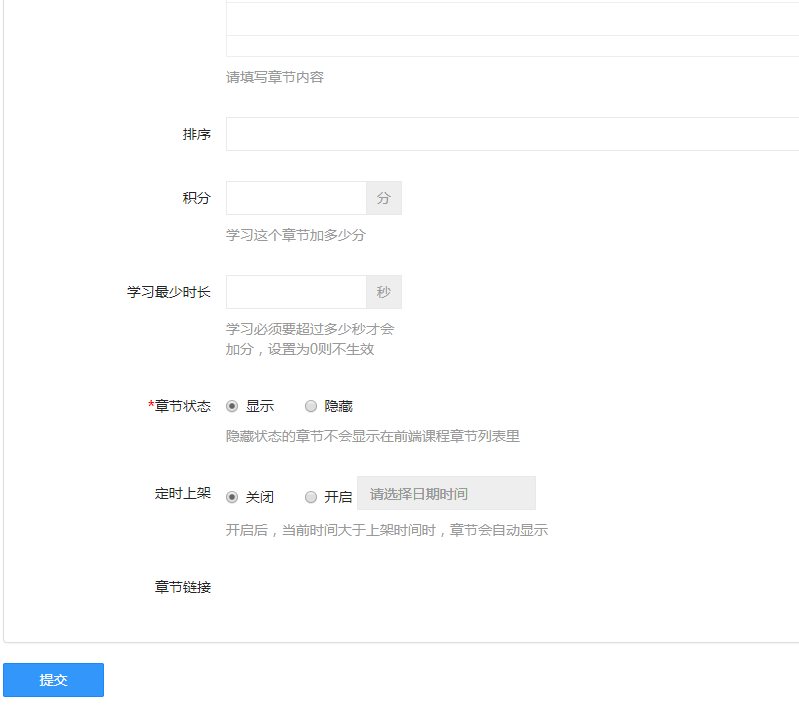The width and height of the screenshot is (799, 705).
Task: Click the 定时上架 label
Action: tap(182, 493)
